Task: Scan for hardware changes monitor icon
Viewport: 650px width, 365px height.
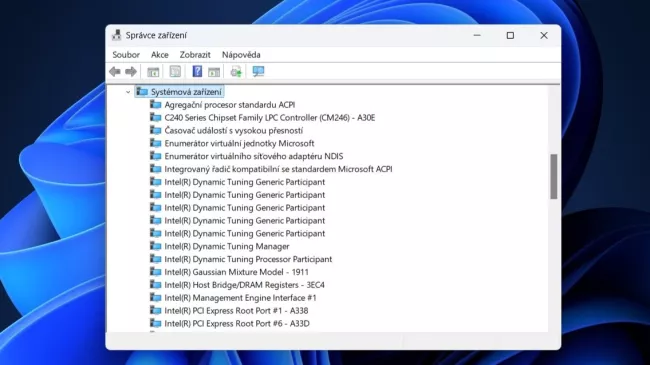Action: pos(258,71)
